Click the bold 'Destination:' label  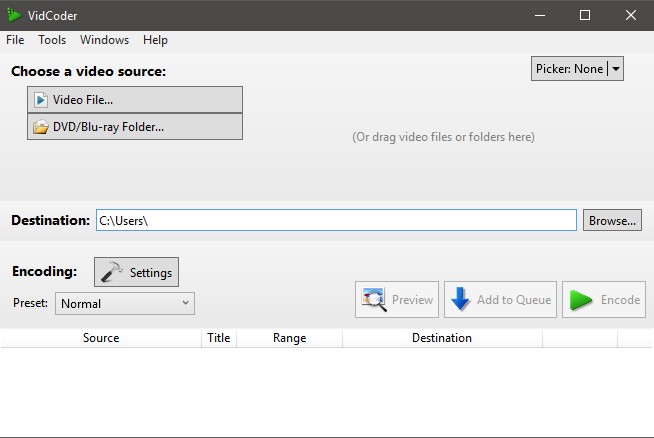[50, 220]
